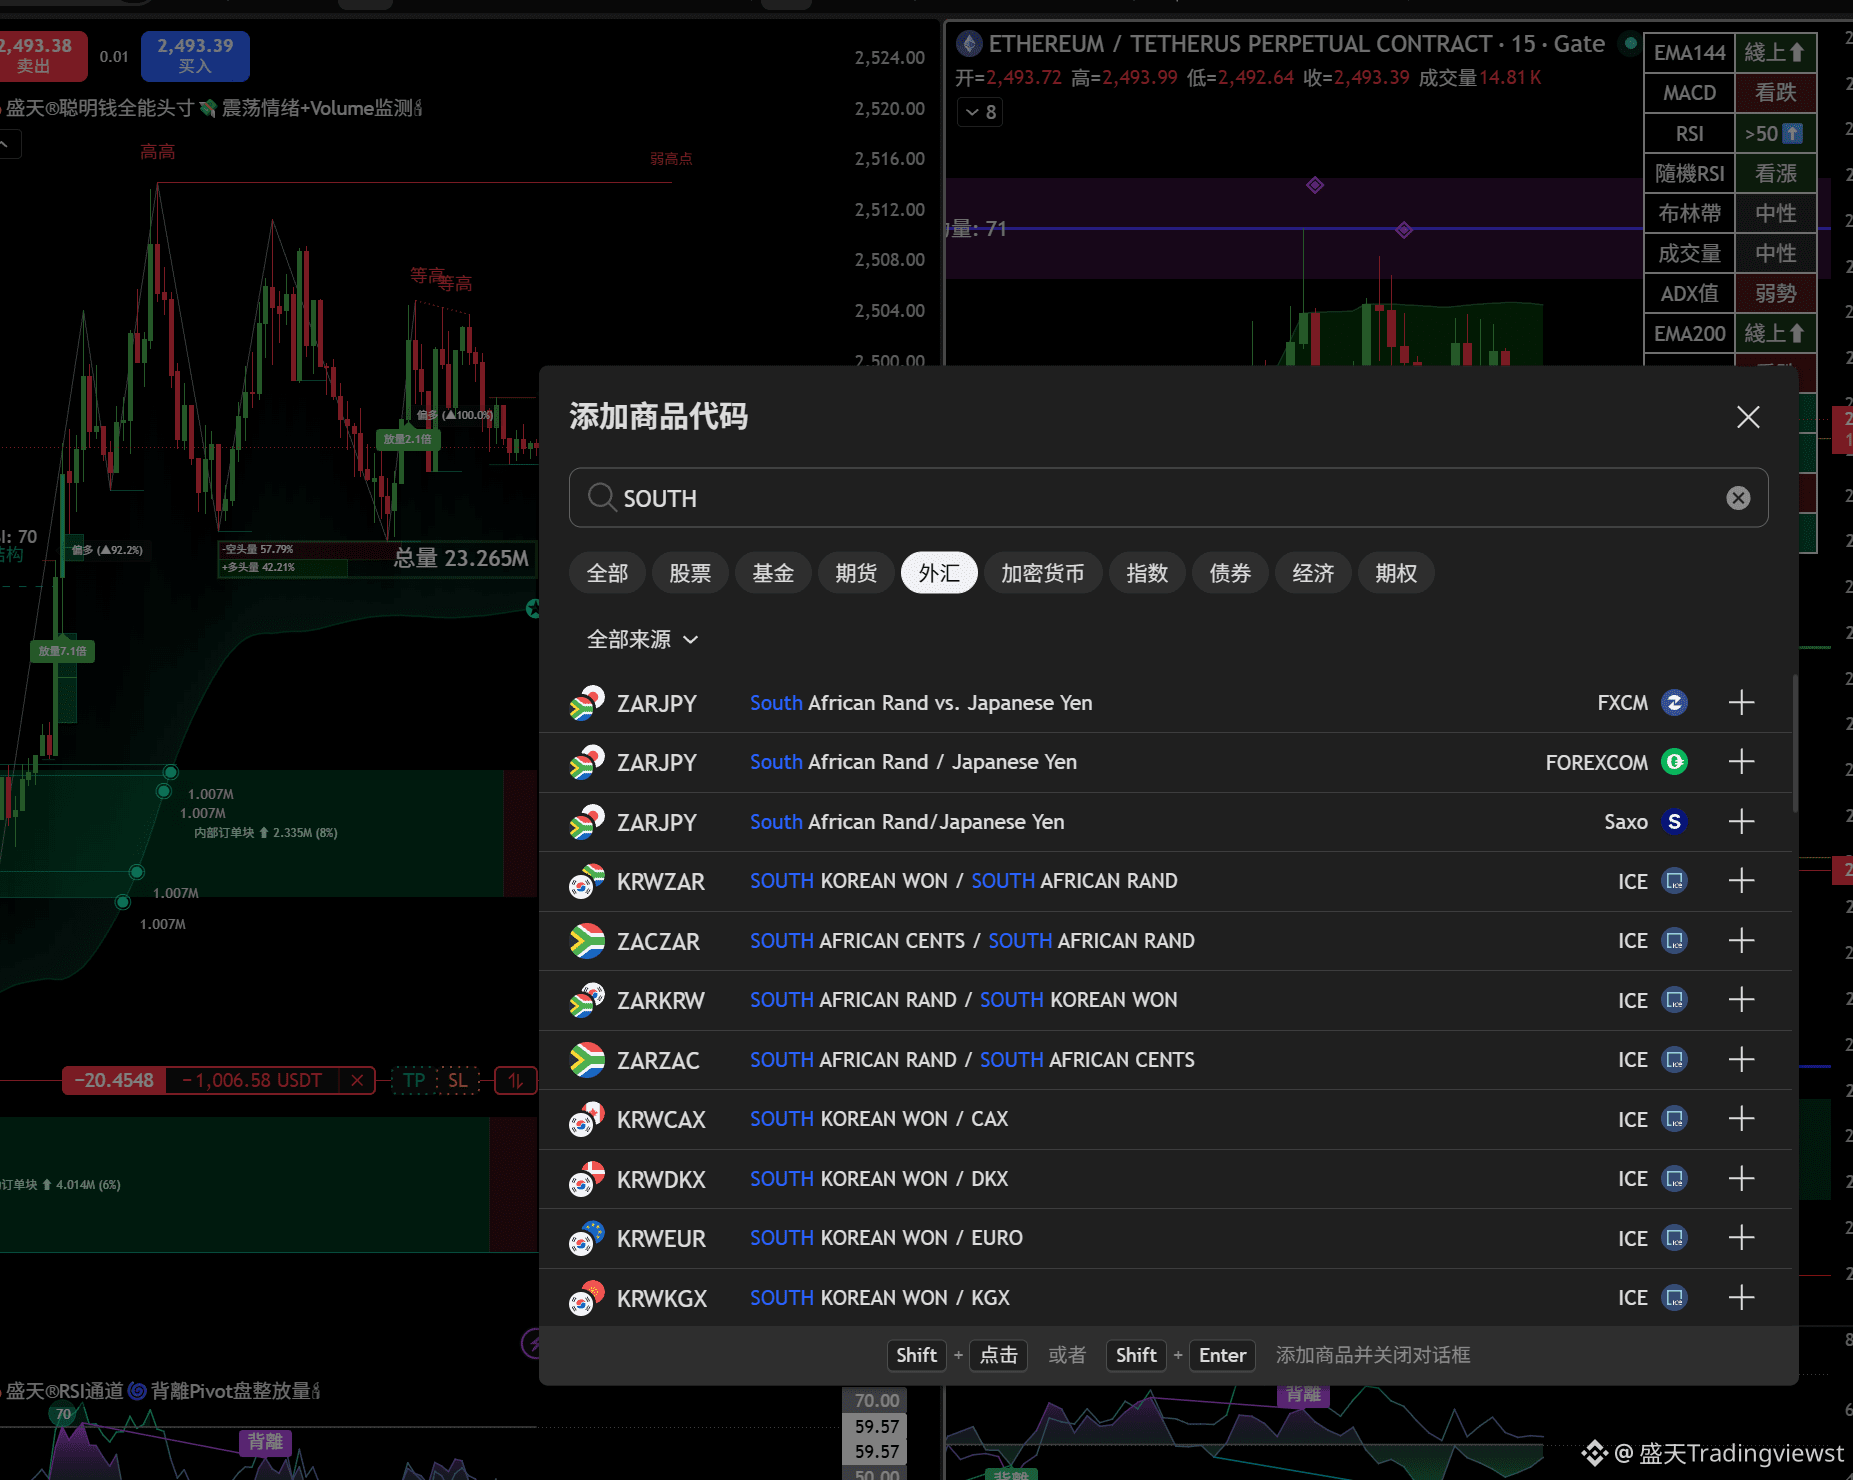This screenshot has height=1480, width=1853.
Task: Expand the 全部来源 source dropdown
Action: point(642,640)
